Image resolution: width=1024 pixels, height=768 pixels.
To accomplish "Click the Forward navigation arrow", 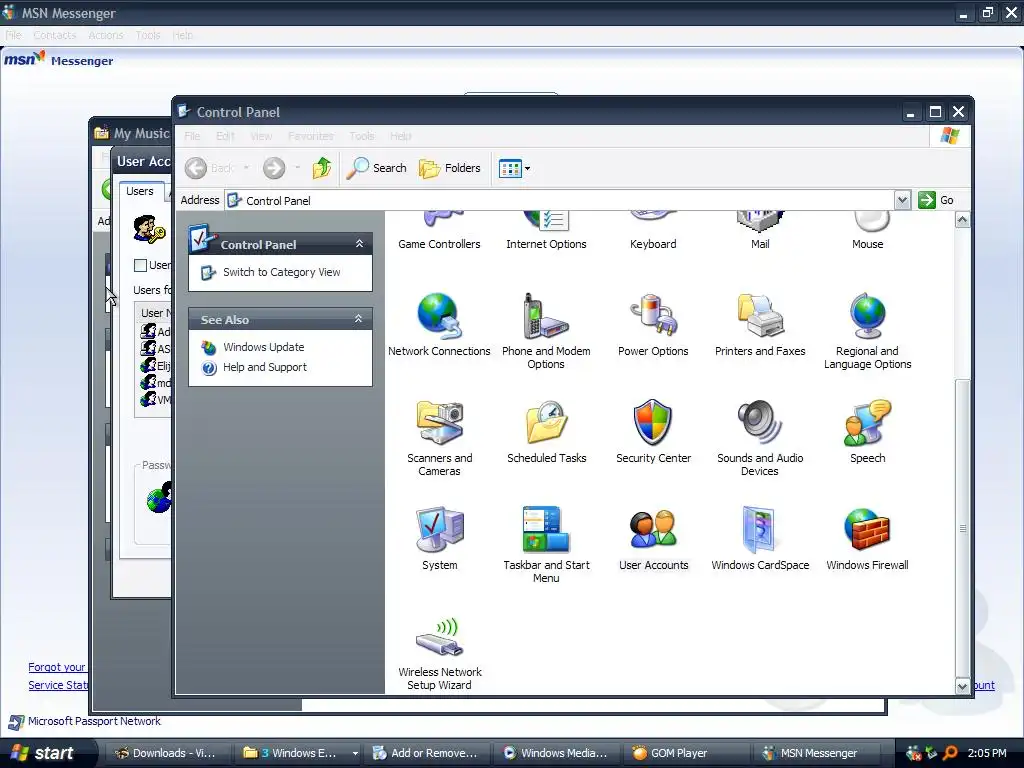I will pos(274,168).
